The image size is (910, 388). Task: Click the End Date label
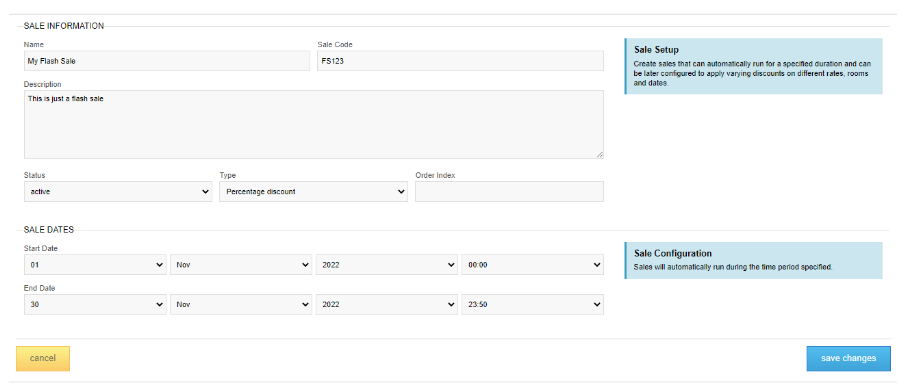click(x=39, y=288)
